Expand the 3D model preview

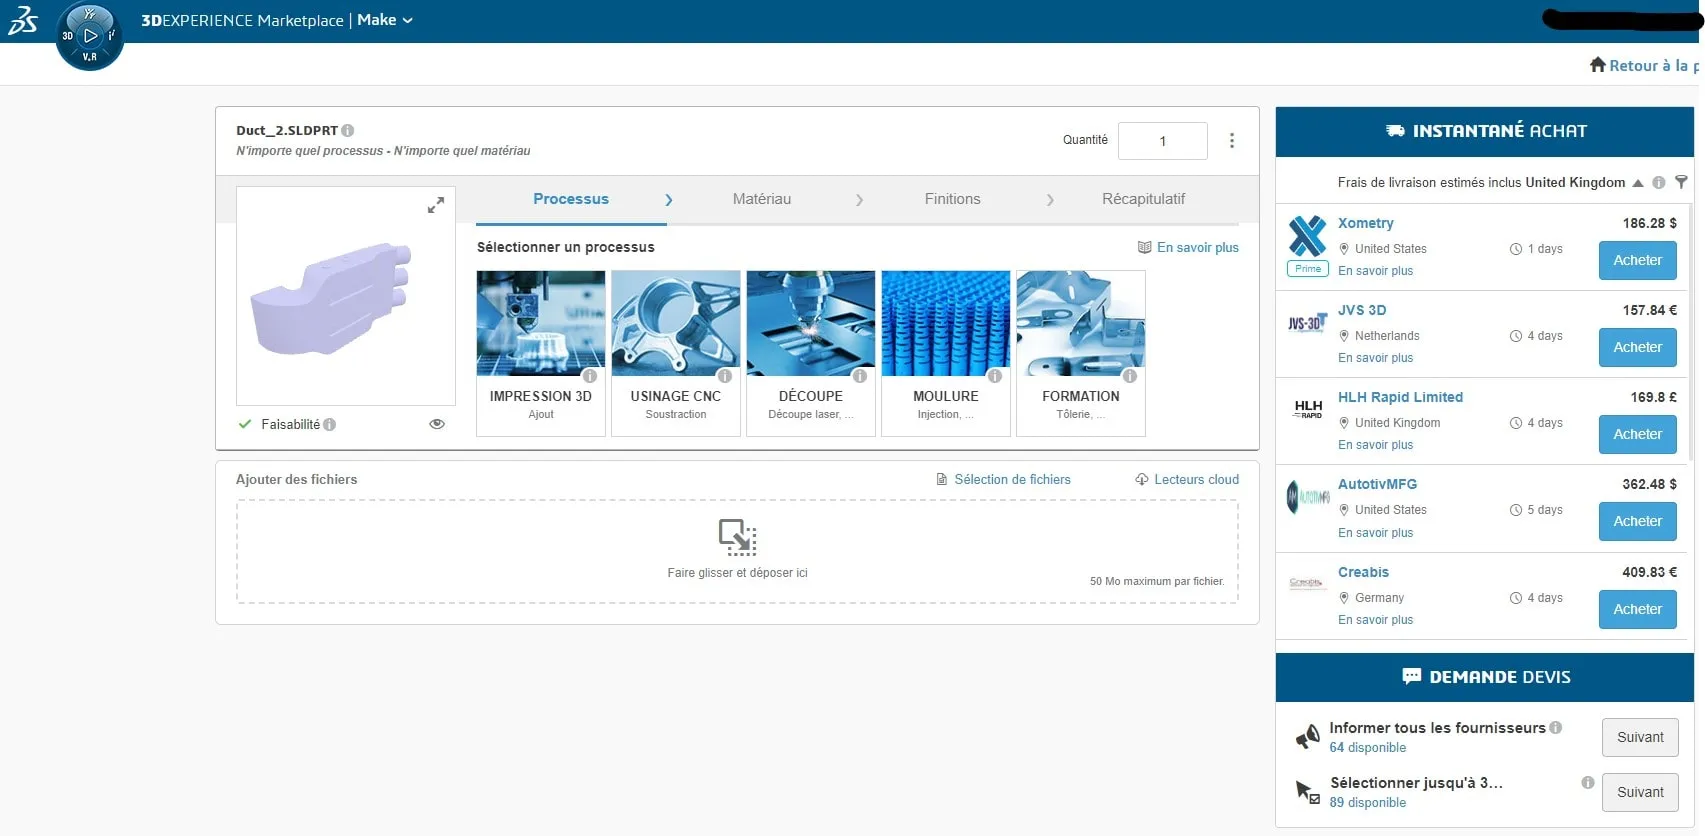click(x=436, y=205)
